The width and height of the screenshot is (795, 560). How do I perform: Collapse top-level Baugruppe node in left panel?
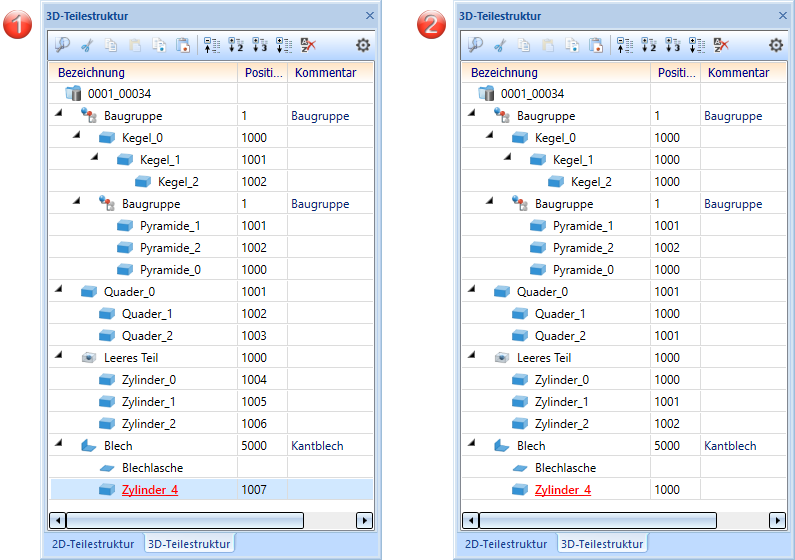click(x=59, y=113)
